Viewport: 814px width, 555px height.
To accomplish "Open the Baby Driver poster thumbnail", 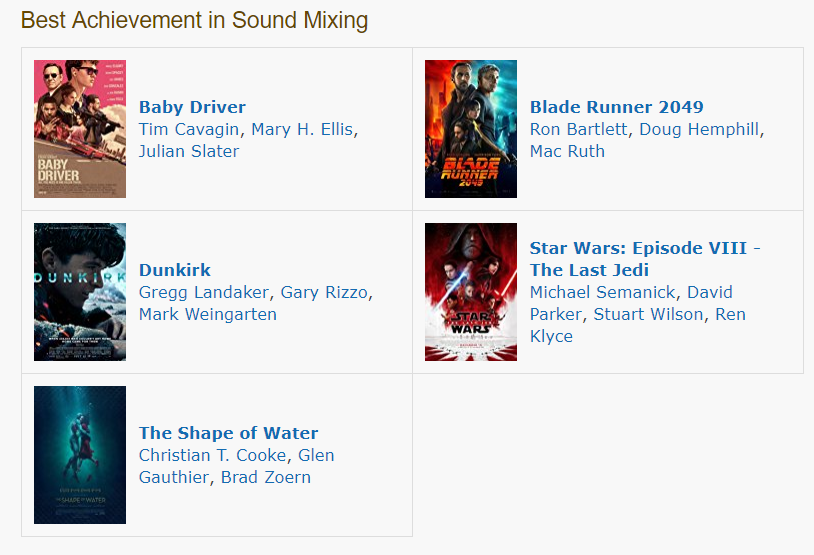I will [x=80, y=129].
